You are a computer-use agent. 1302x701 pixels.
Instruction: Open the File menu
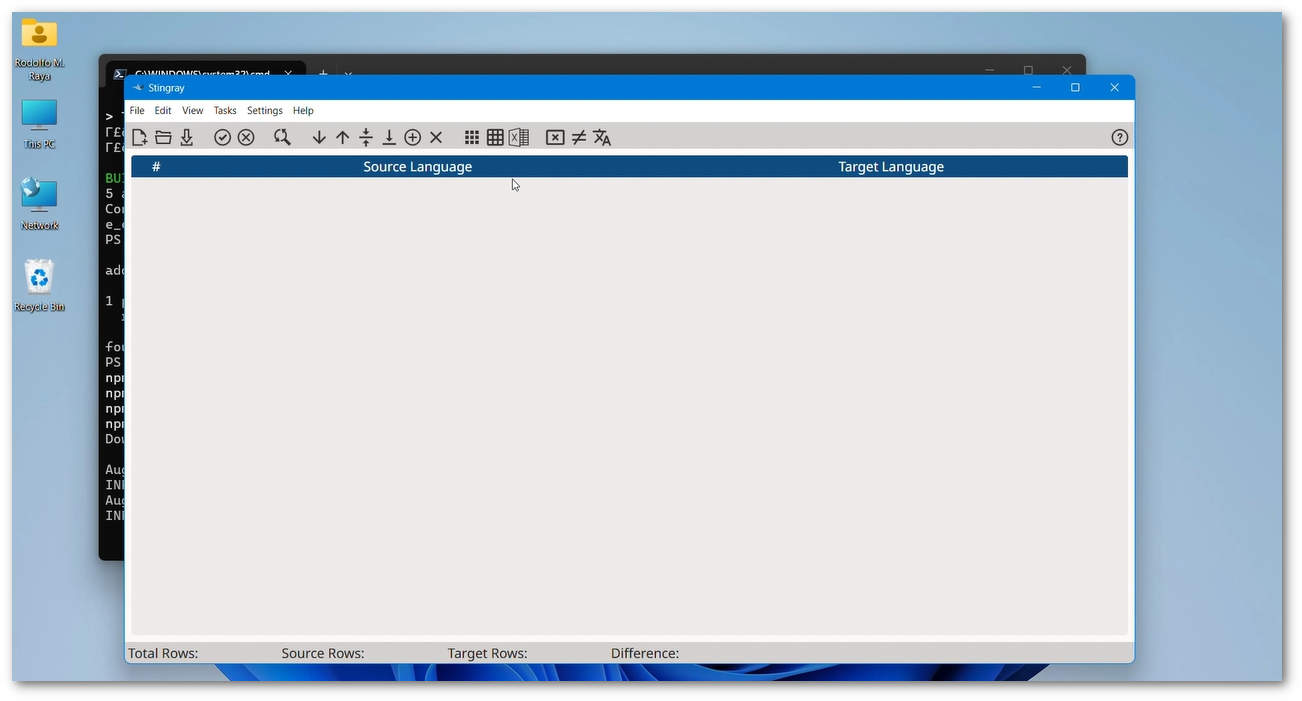[137, 111]
